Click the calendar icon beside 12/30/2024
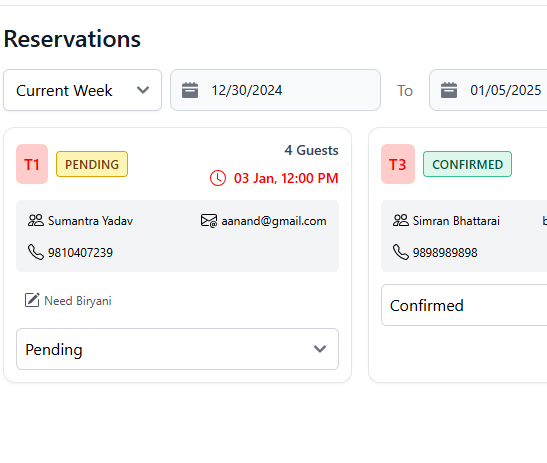The width and height of the screenshot is (547, 463). 190,90
